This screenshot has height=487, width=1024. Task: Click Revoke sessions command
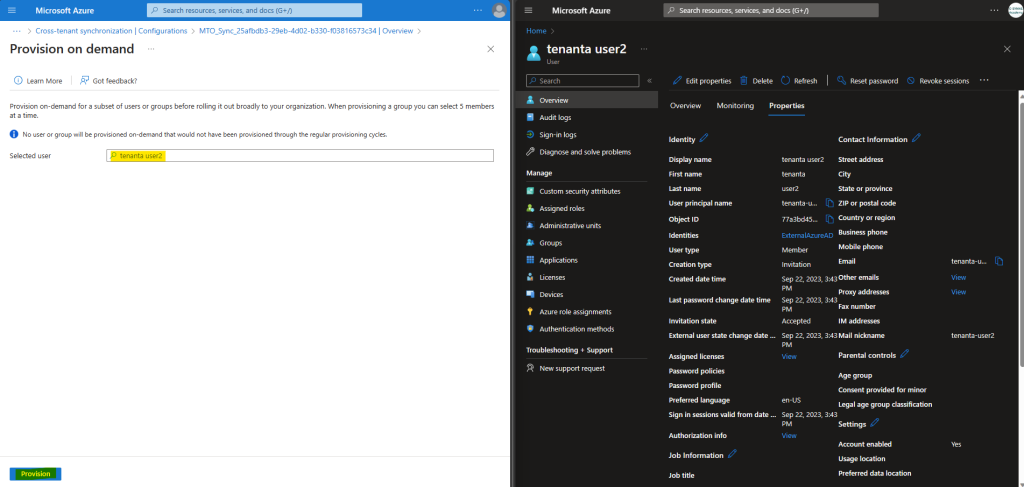[938, 81]
